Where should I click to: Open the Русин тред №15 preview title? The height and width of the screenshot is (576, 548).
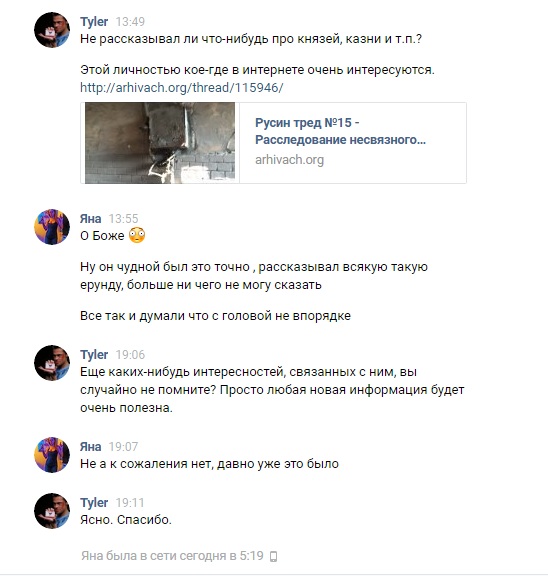click(x=340, y=131)
